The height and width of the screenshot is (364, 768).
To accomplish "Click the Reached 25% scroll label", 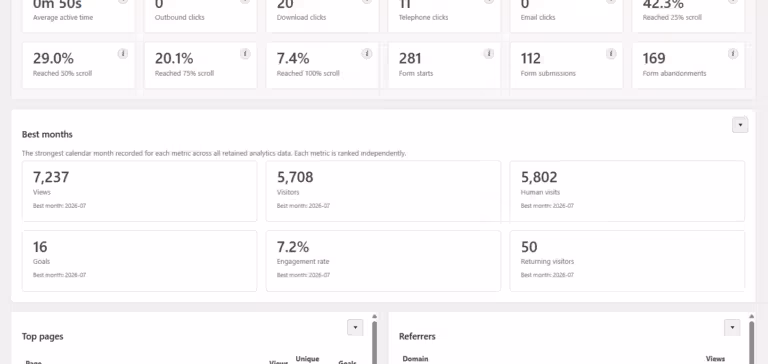I will point(672,17).
